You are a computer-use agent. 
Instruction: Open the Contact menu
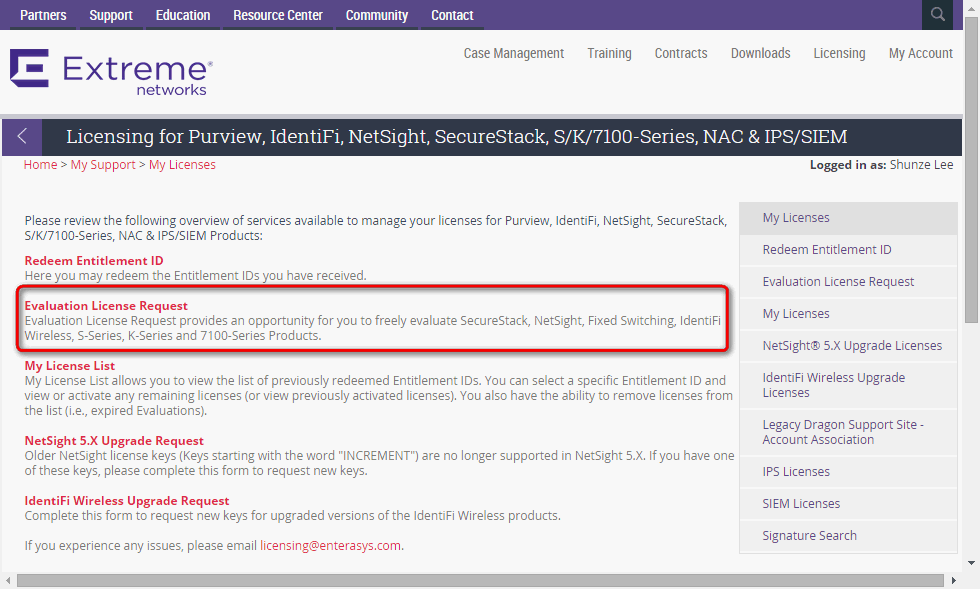(452, 15)
